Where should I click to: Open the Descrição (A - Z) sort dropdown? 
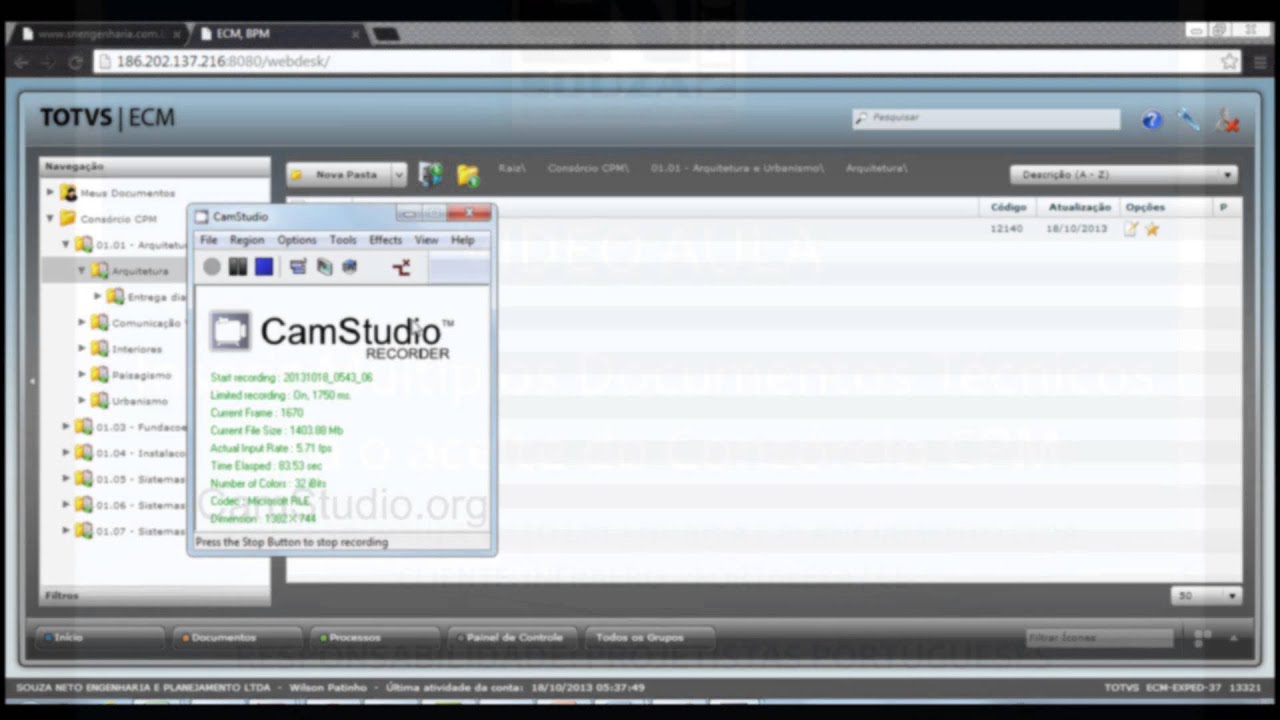[1124, 175]
